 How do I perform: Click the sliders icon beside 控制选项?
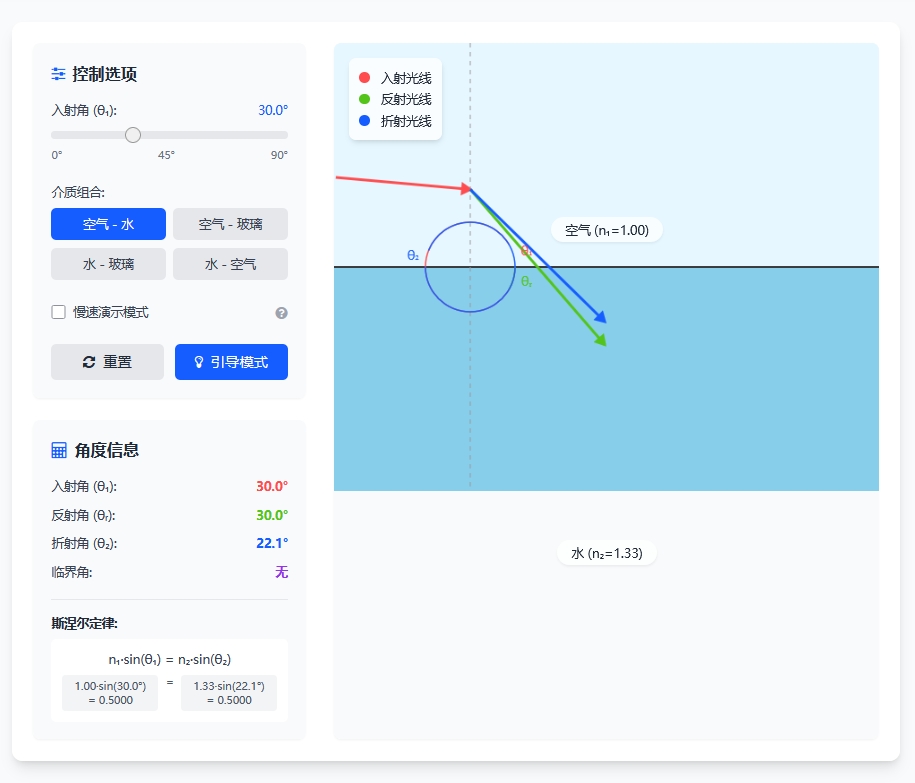pos(58,74)
